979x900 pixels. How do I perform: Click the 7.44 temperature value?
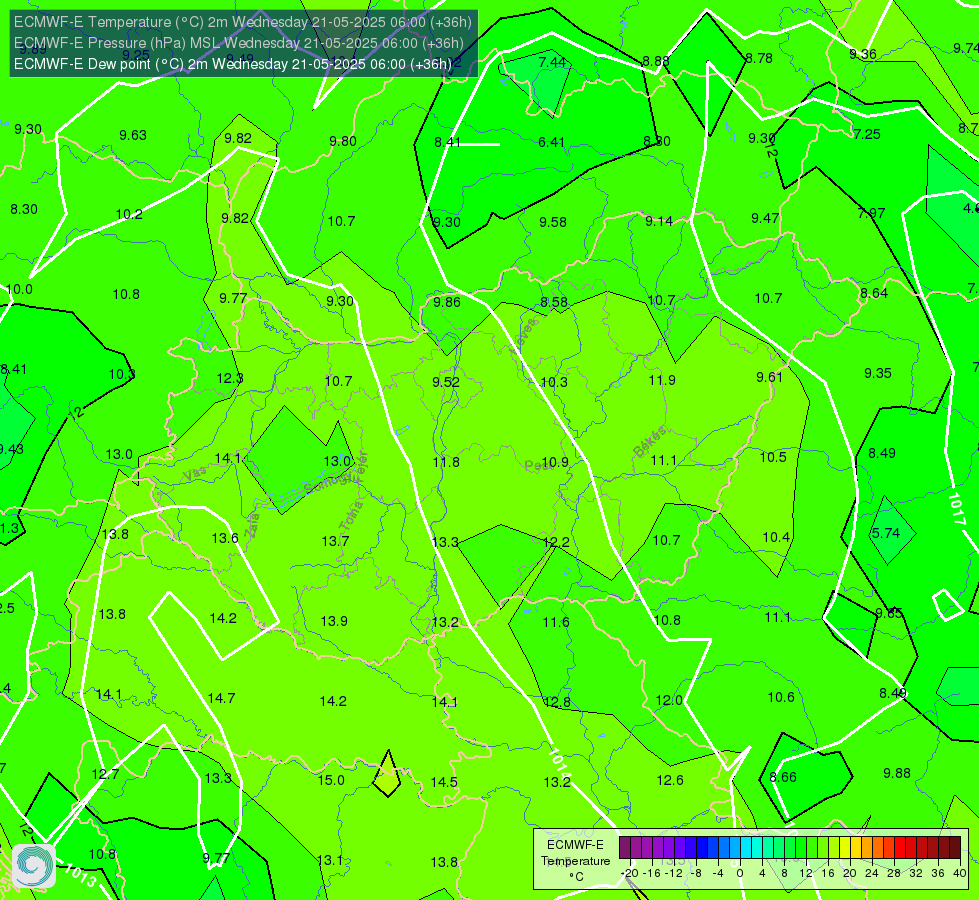click(552, 62)
